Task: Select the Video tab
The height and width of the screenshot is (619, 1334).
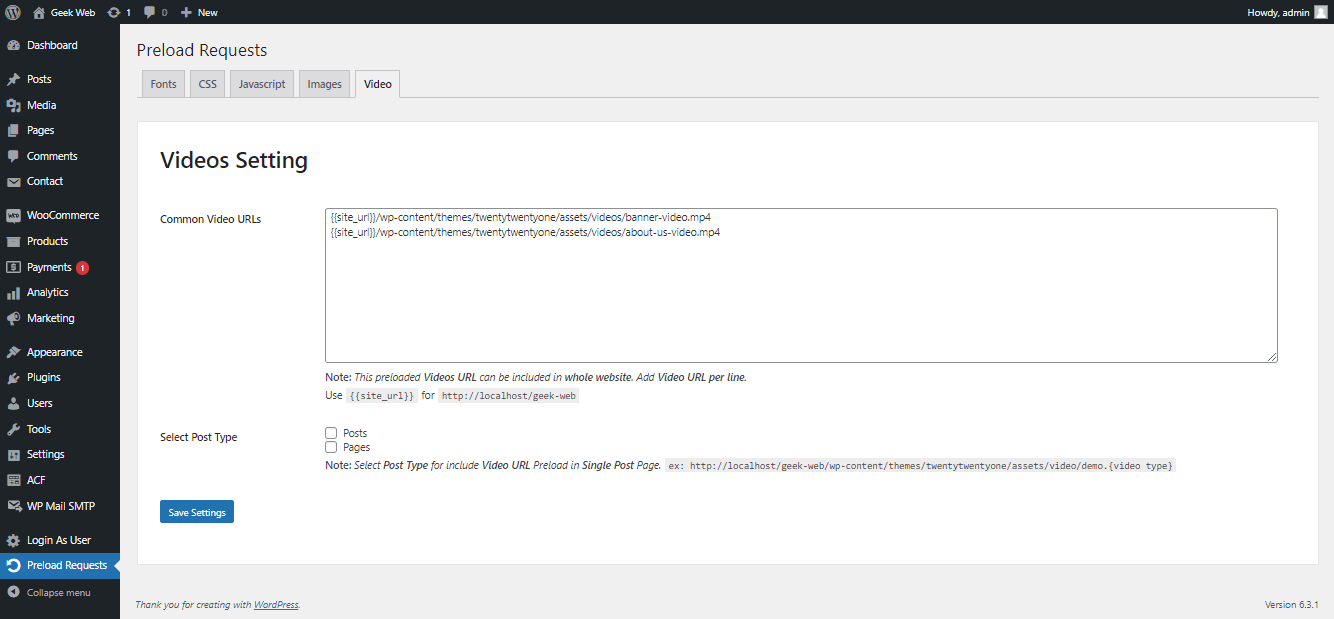Action: 378,84
